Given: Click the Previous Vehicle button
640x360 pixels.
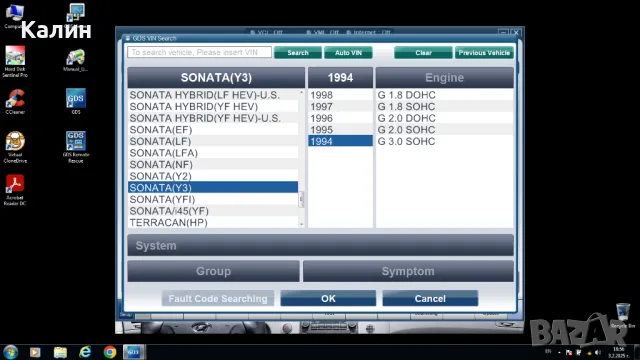Looking at the screenshot, I should [x=484, y=53].
